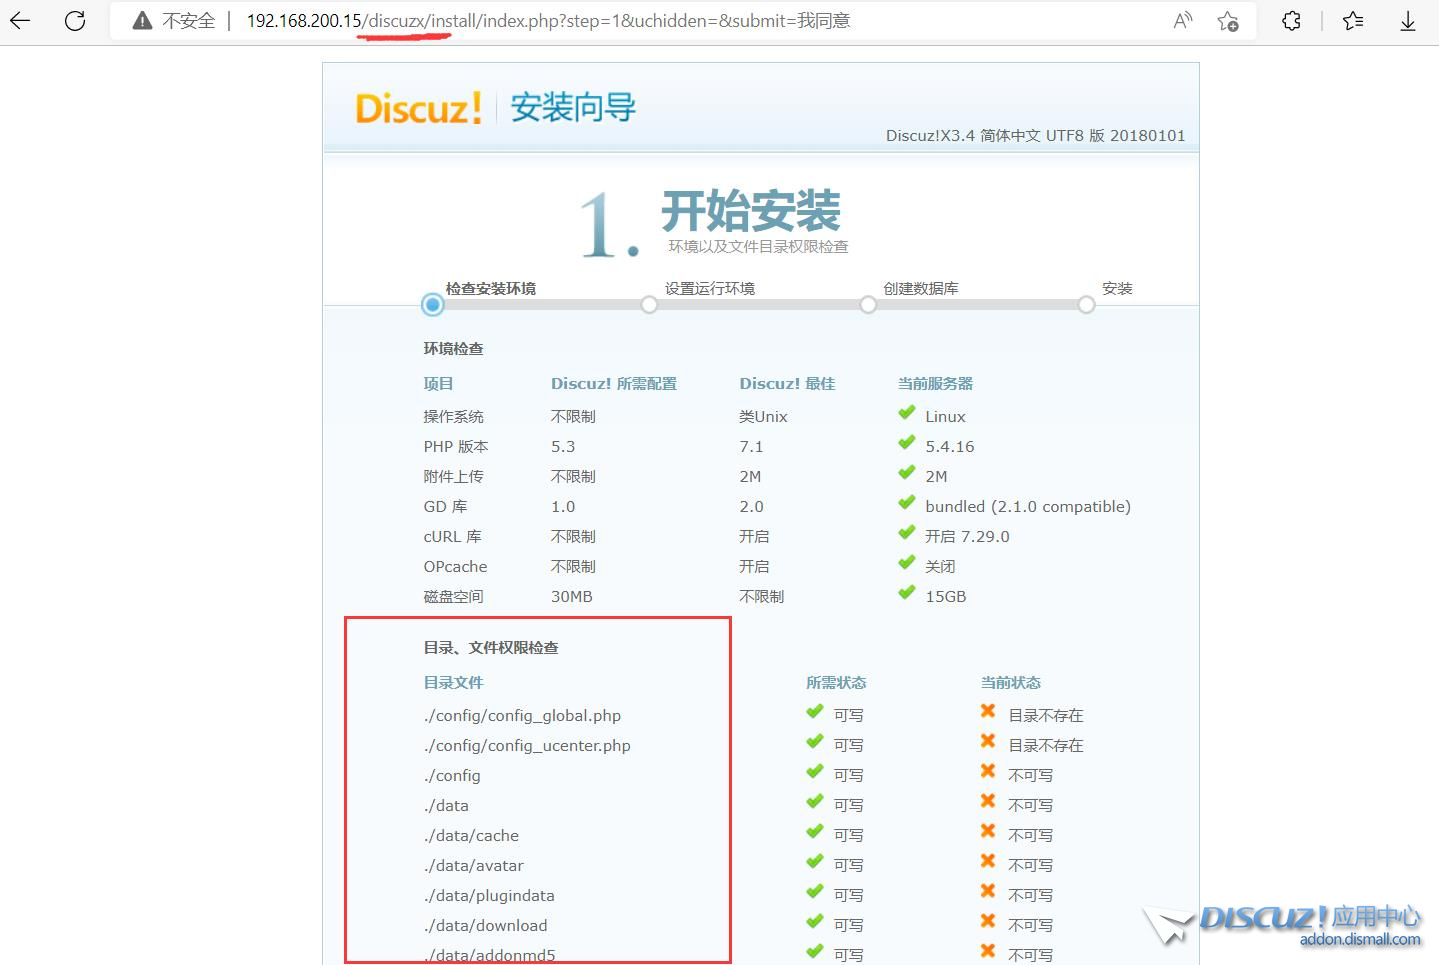Add page to favorites with star-plus icon
Image resolution: width=1439 pixels, height=965 pixels.
1228,21
